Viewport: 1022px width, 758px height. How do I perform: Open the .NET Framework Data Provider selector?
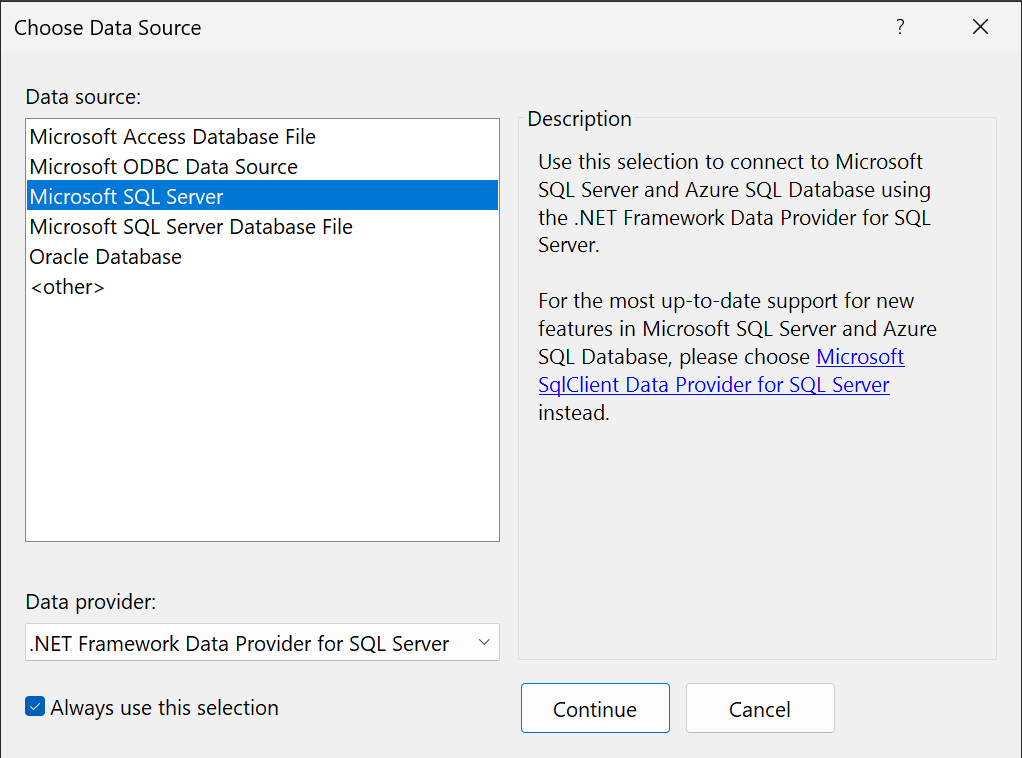[262, 642]
